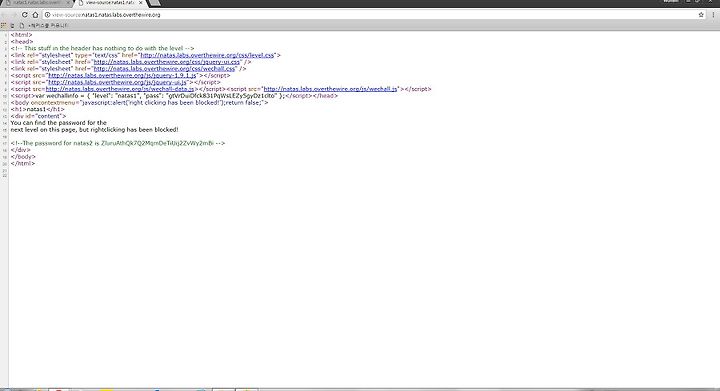Open a new tab
The height and width of the screenshot is (391, 720).
coord(155,3)
